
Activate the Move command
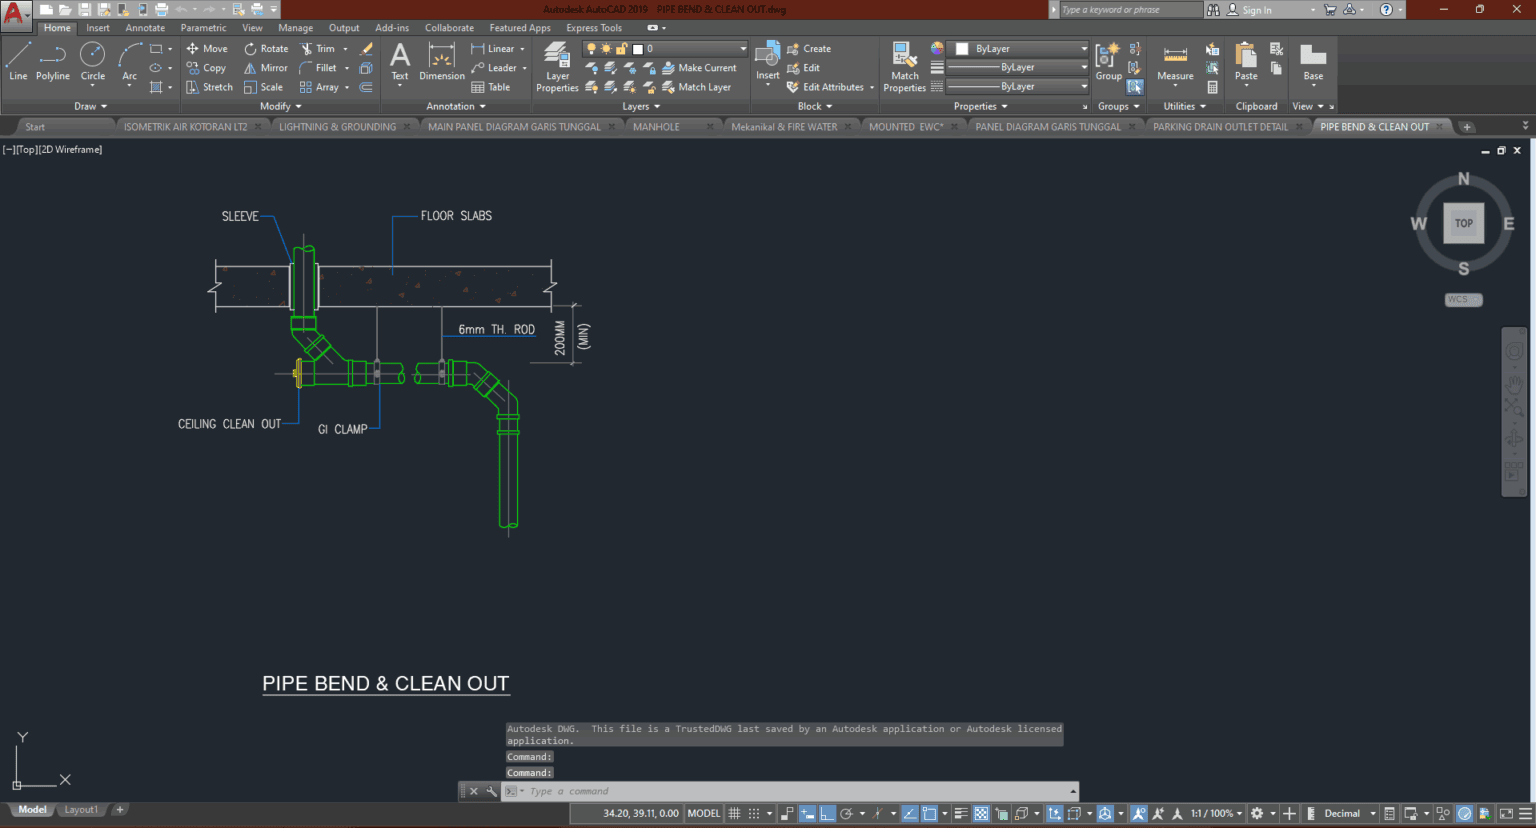207,48
